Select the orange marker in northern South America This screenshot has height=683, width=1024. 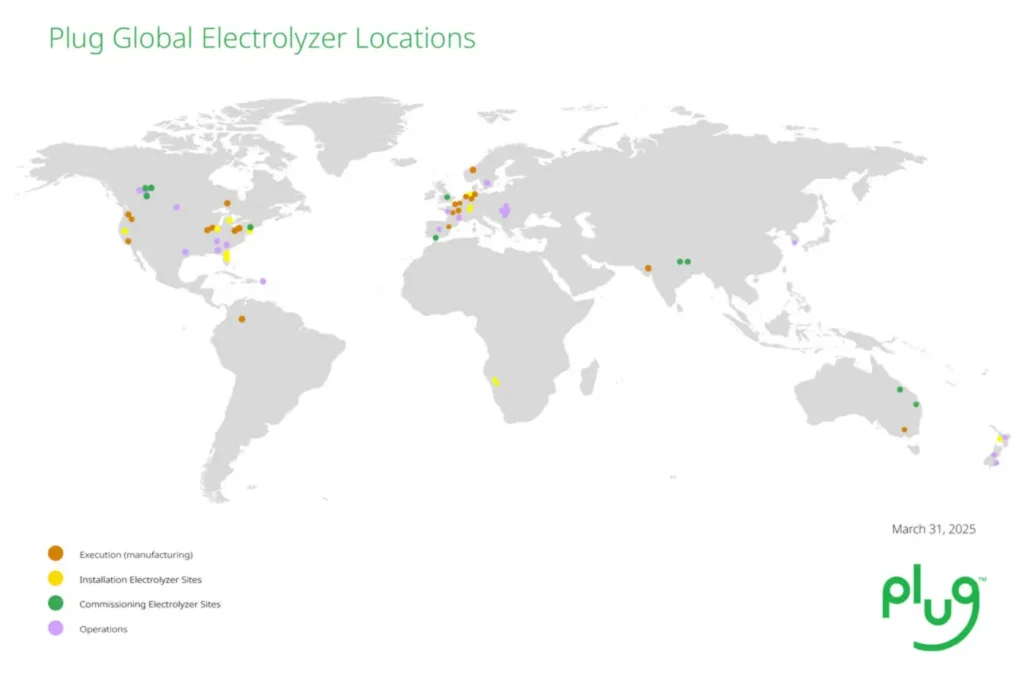(x=241, y=320)
